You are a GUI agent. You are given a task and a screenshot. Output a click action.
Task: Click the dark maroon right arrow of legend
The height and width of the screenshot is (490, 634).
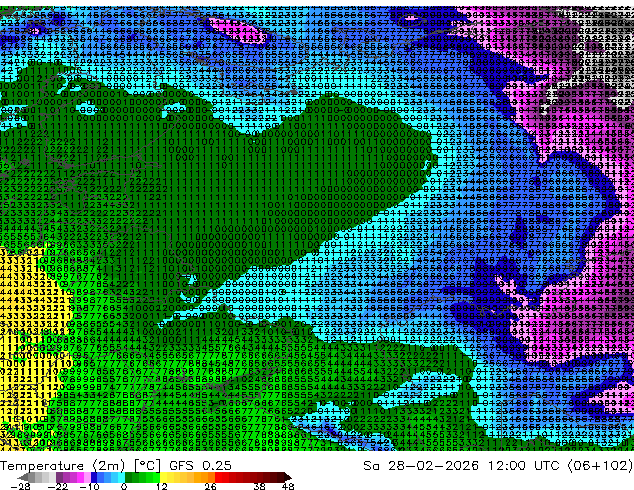coord(288,477)
